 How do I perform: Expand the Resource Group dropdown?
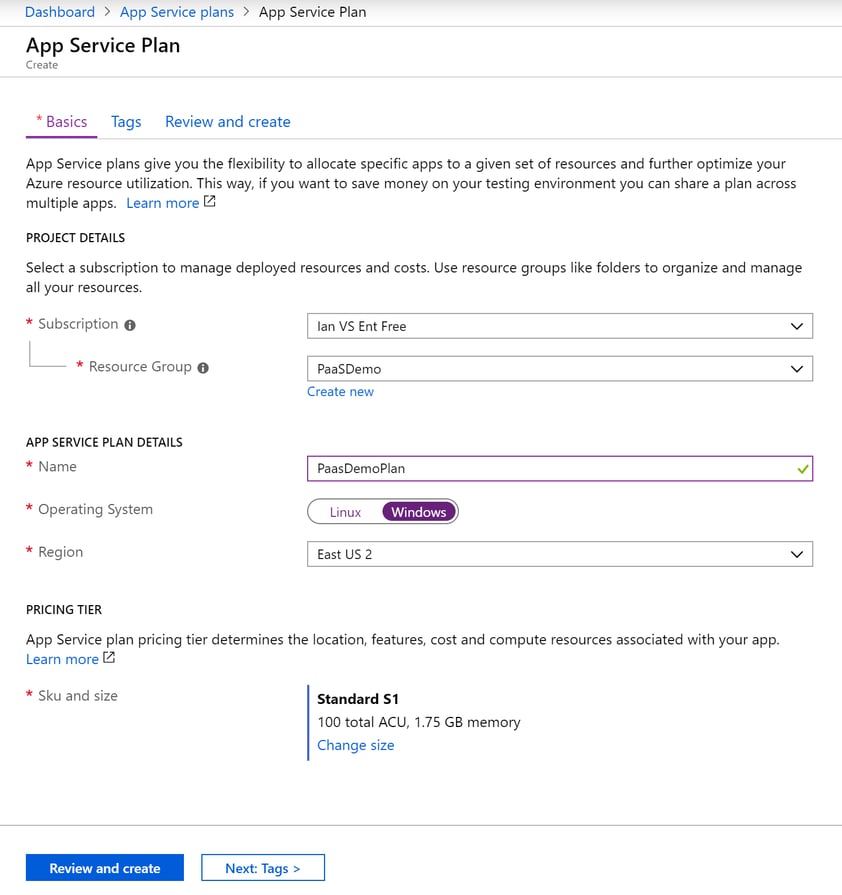click(559, 369)
